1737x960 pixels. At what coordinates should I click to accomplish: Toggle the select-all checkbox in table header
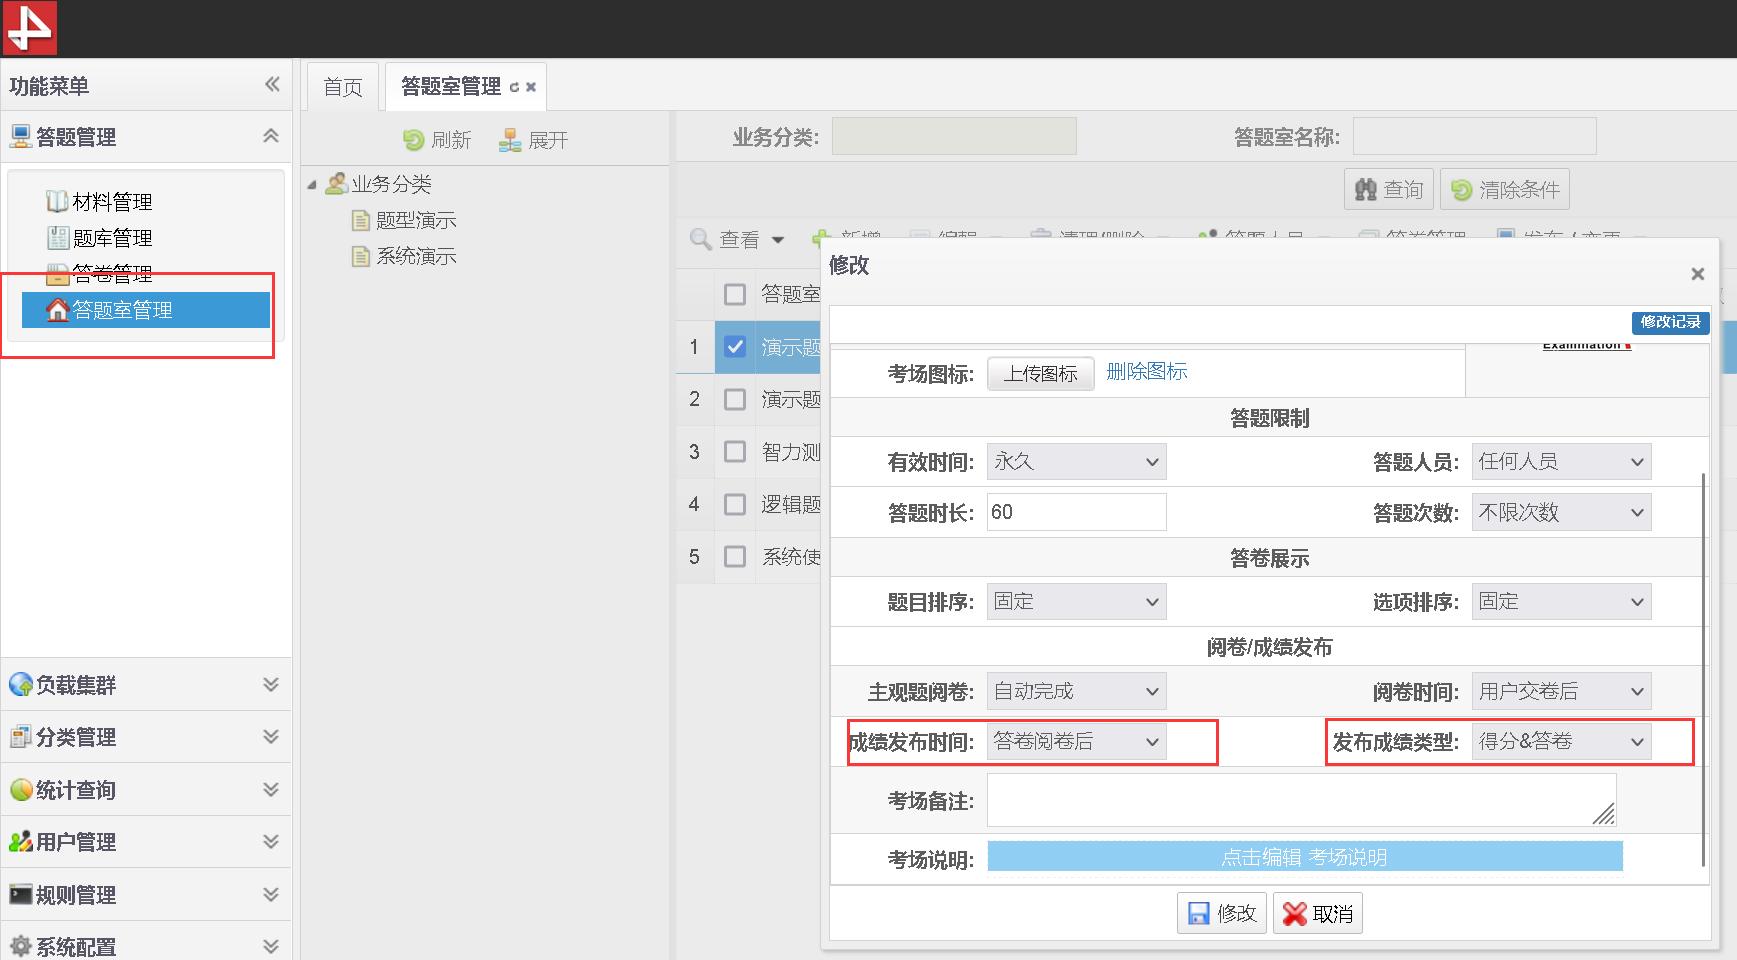(735, 294)
